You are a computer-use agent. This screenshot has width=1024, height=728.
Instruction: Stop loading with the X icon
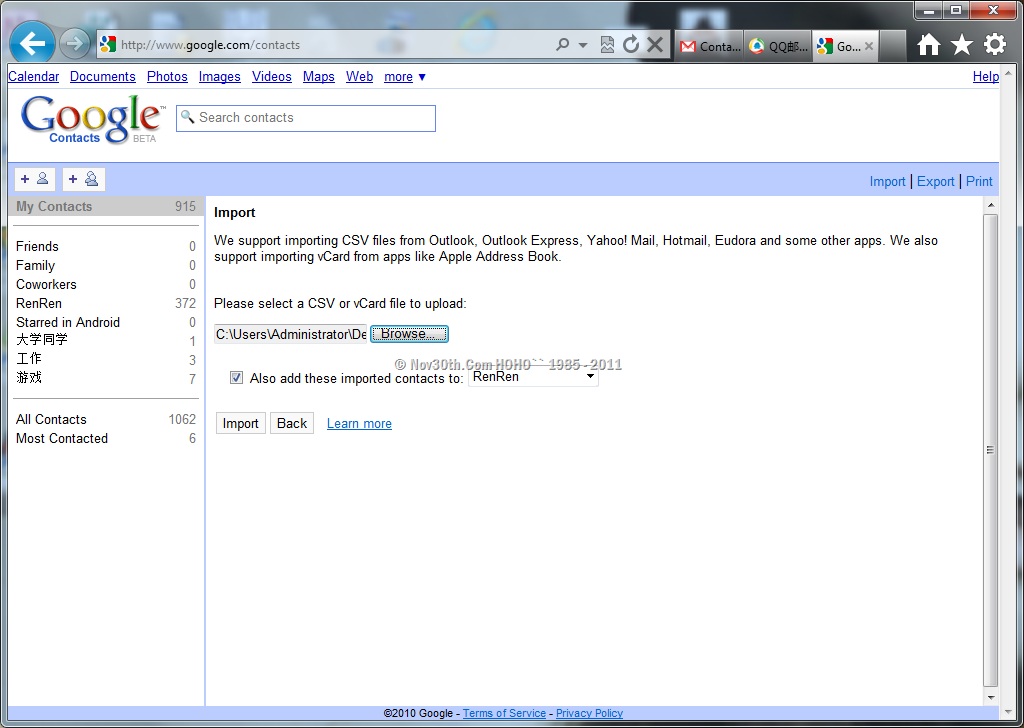click(655, 44)
